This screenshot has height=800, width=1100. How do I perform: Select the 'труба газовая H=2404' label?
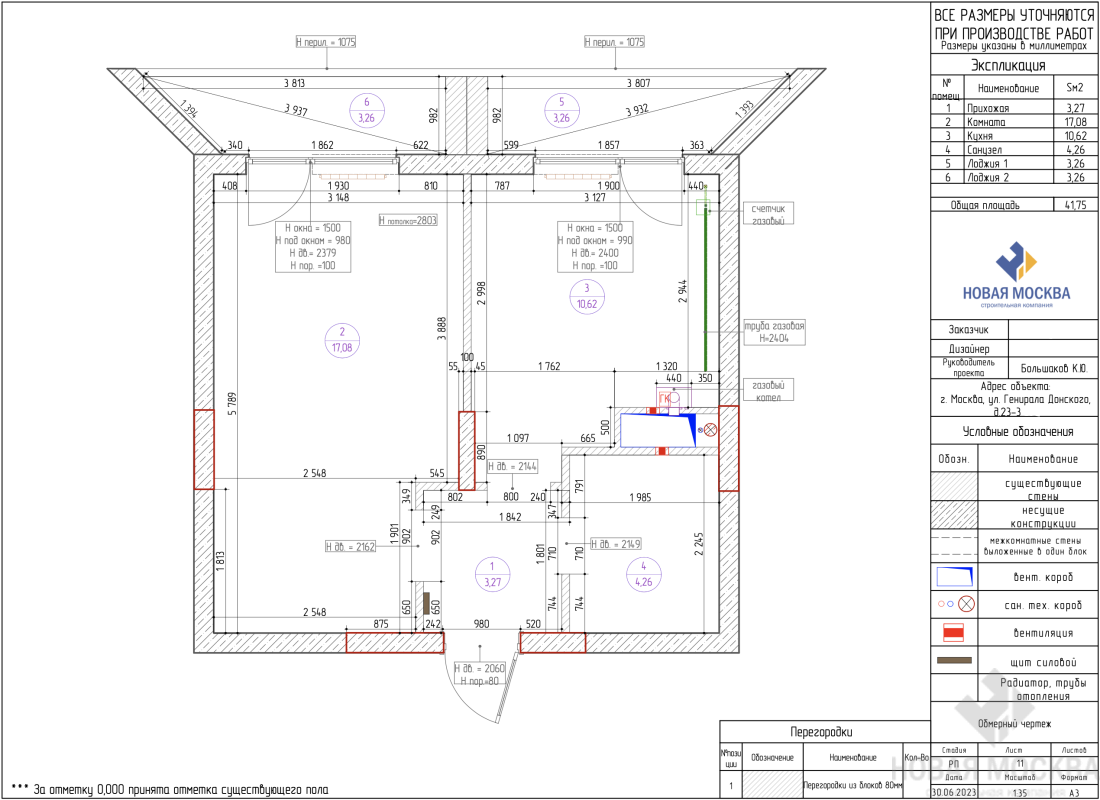coord(774,332)
